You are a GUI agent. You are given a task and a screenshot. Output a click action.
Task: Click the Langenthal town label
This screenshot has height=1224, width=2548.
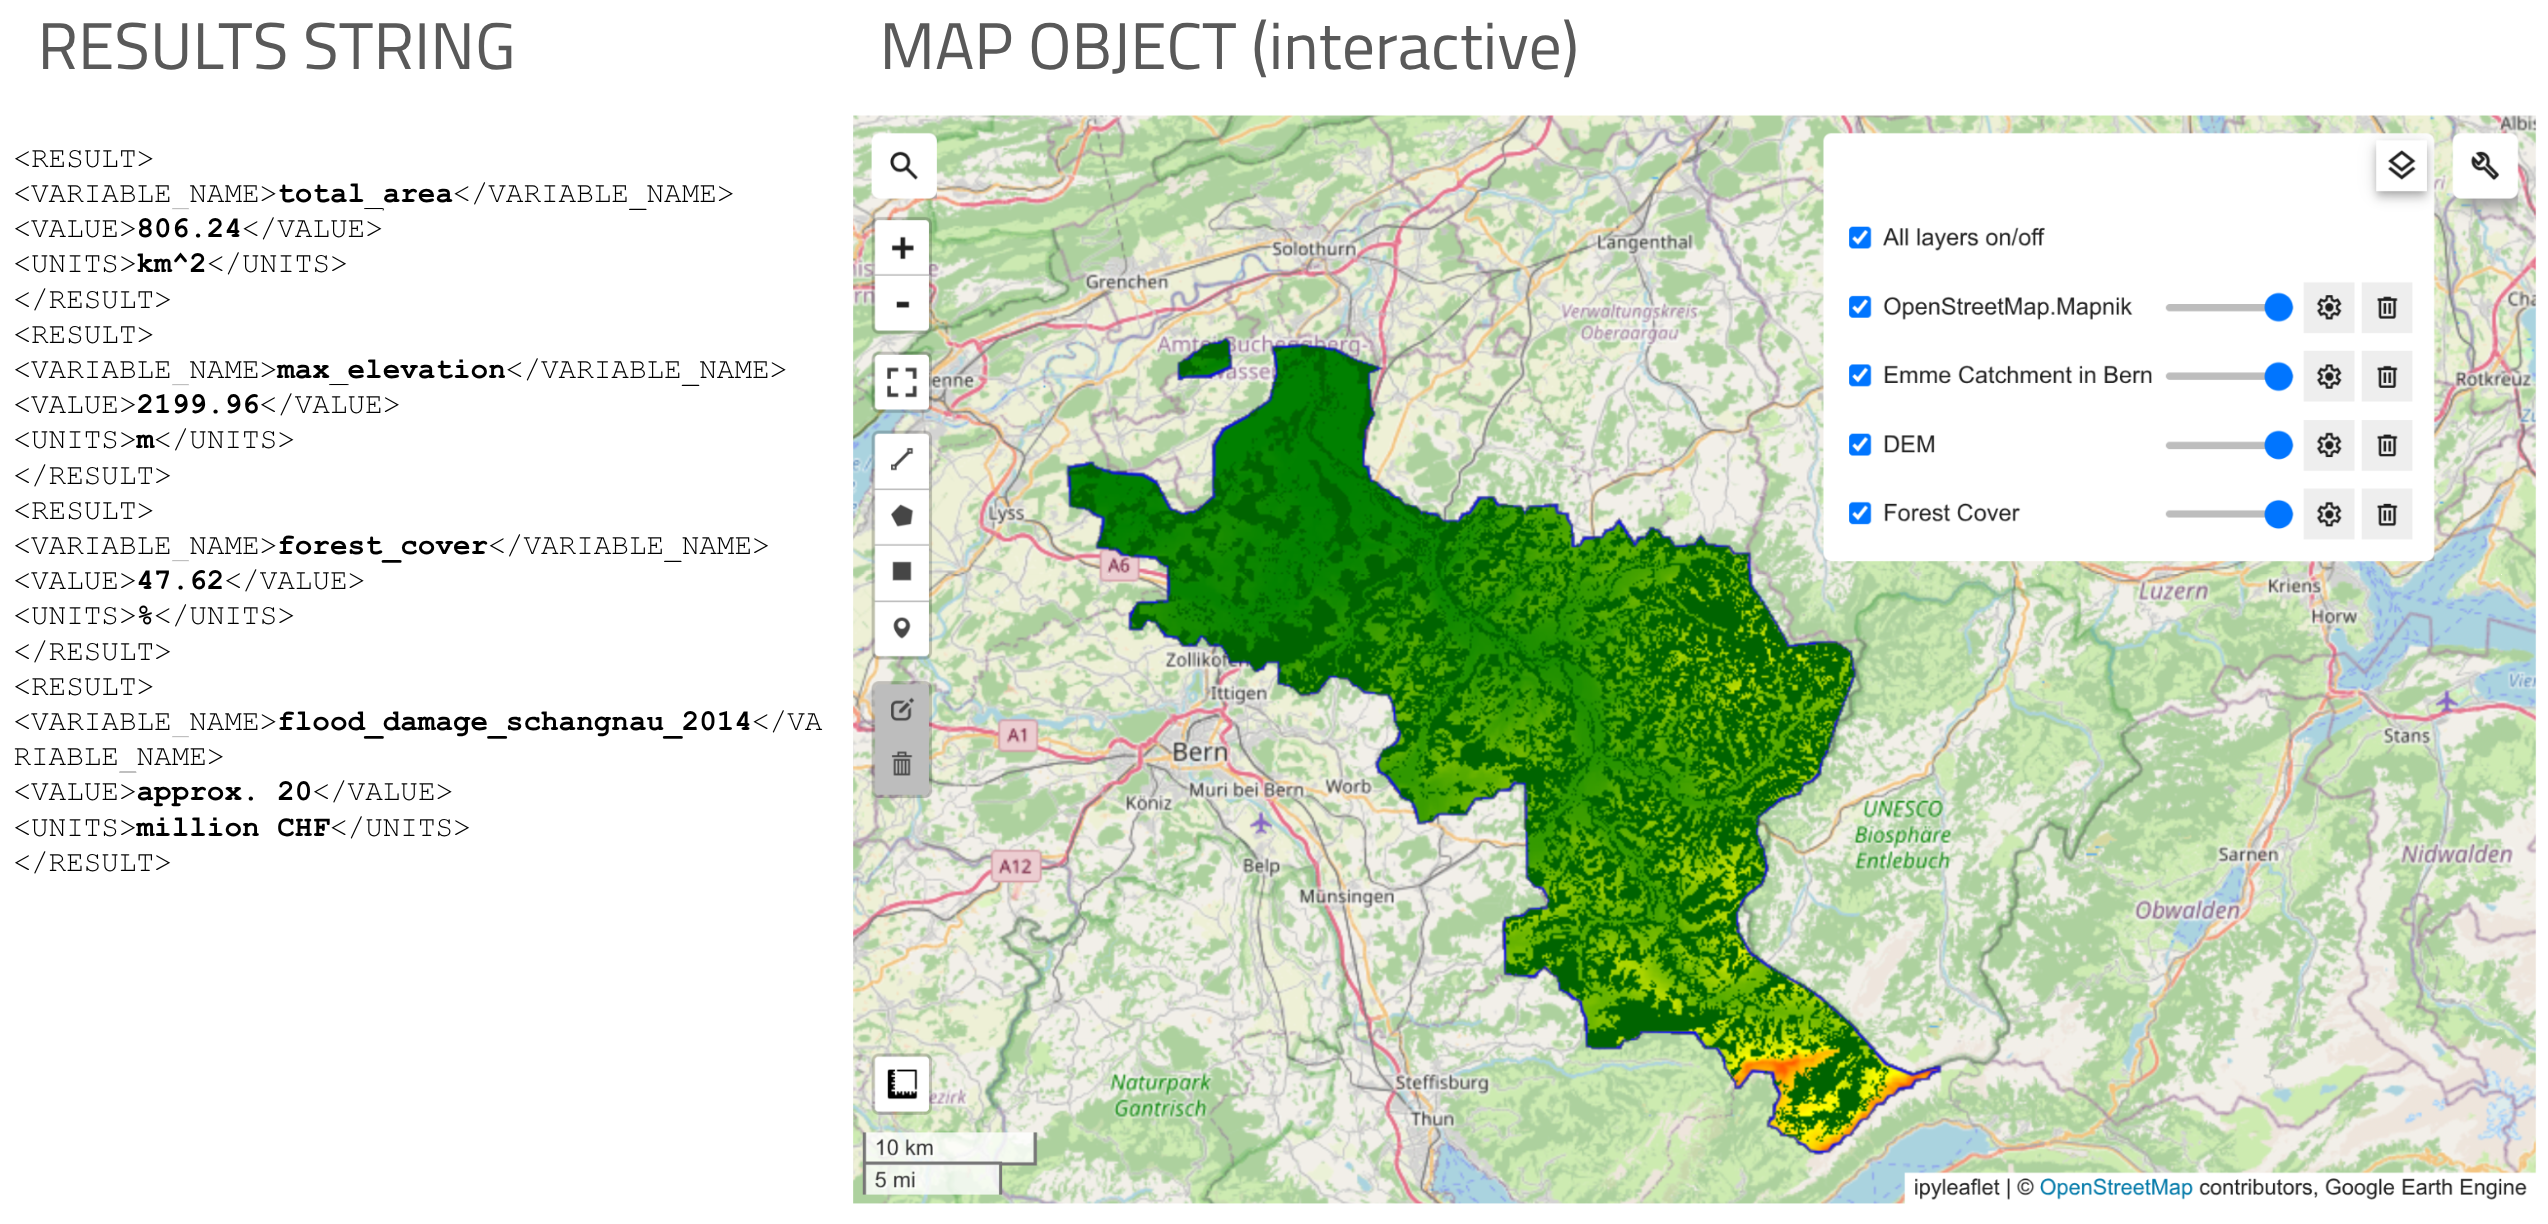click(x=1644, y=241)
